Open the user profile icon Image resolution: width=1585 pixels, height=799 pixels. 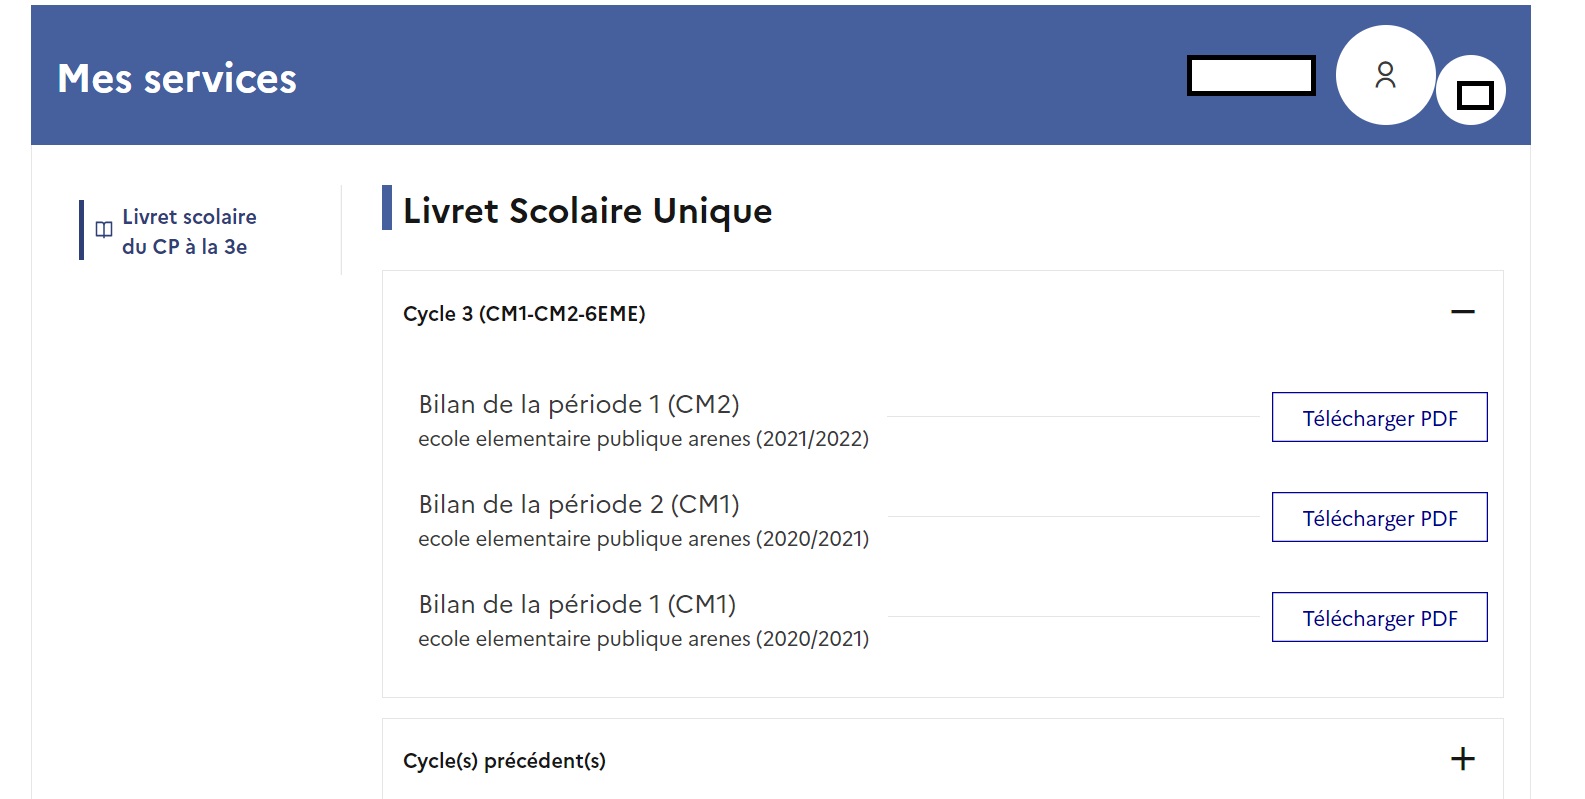point(1385,75)
